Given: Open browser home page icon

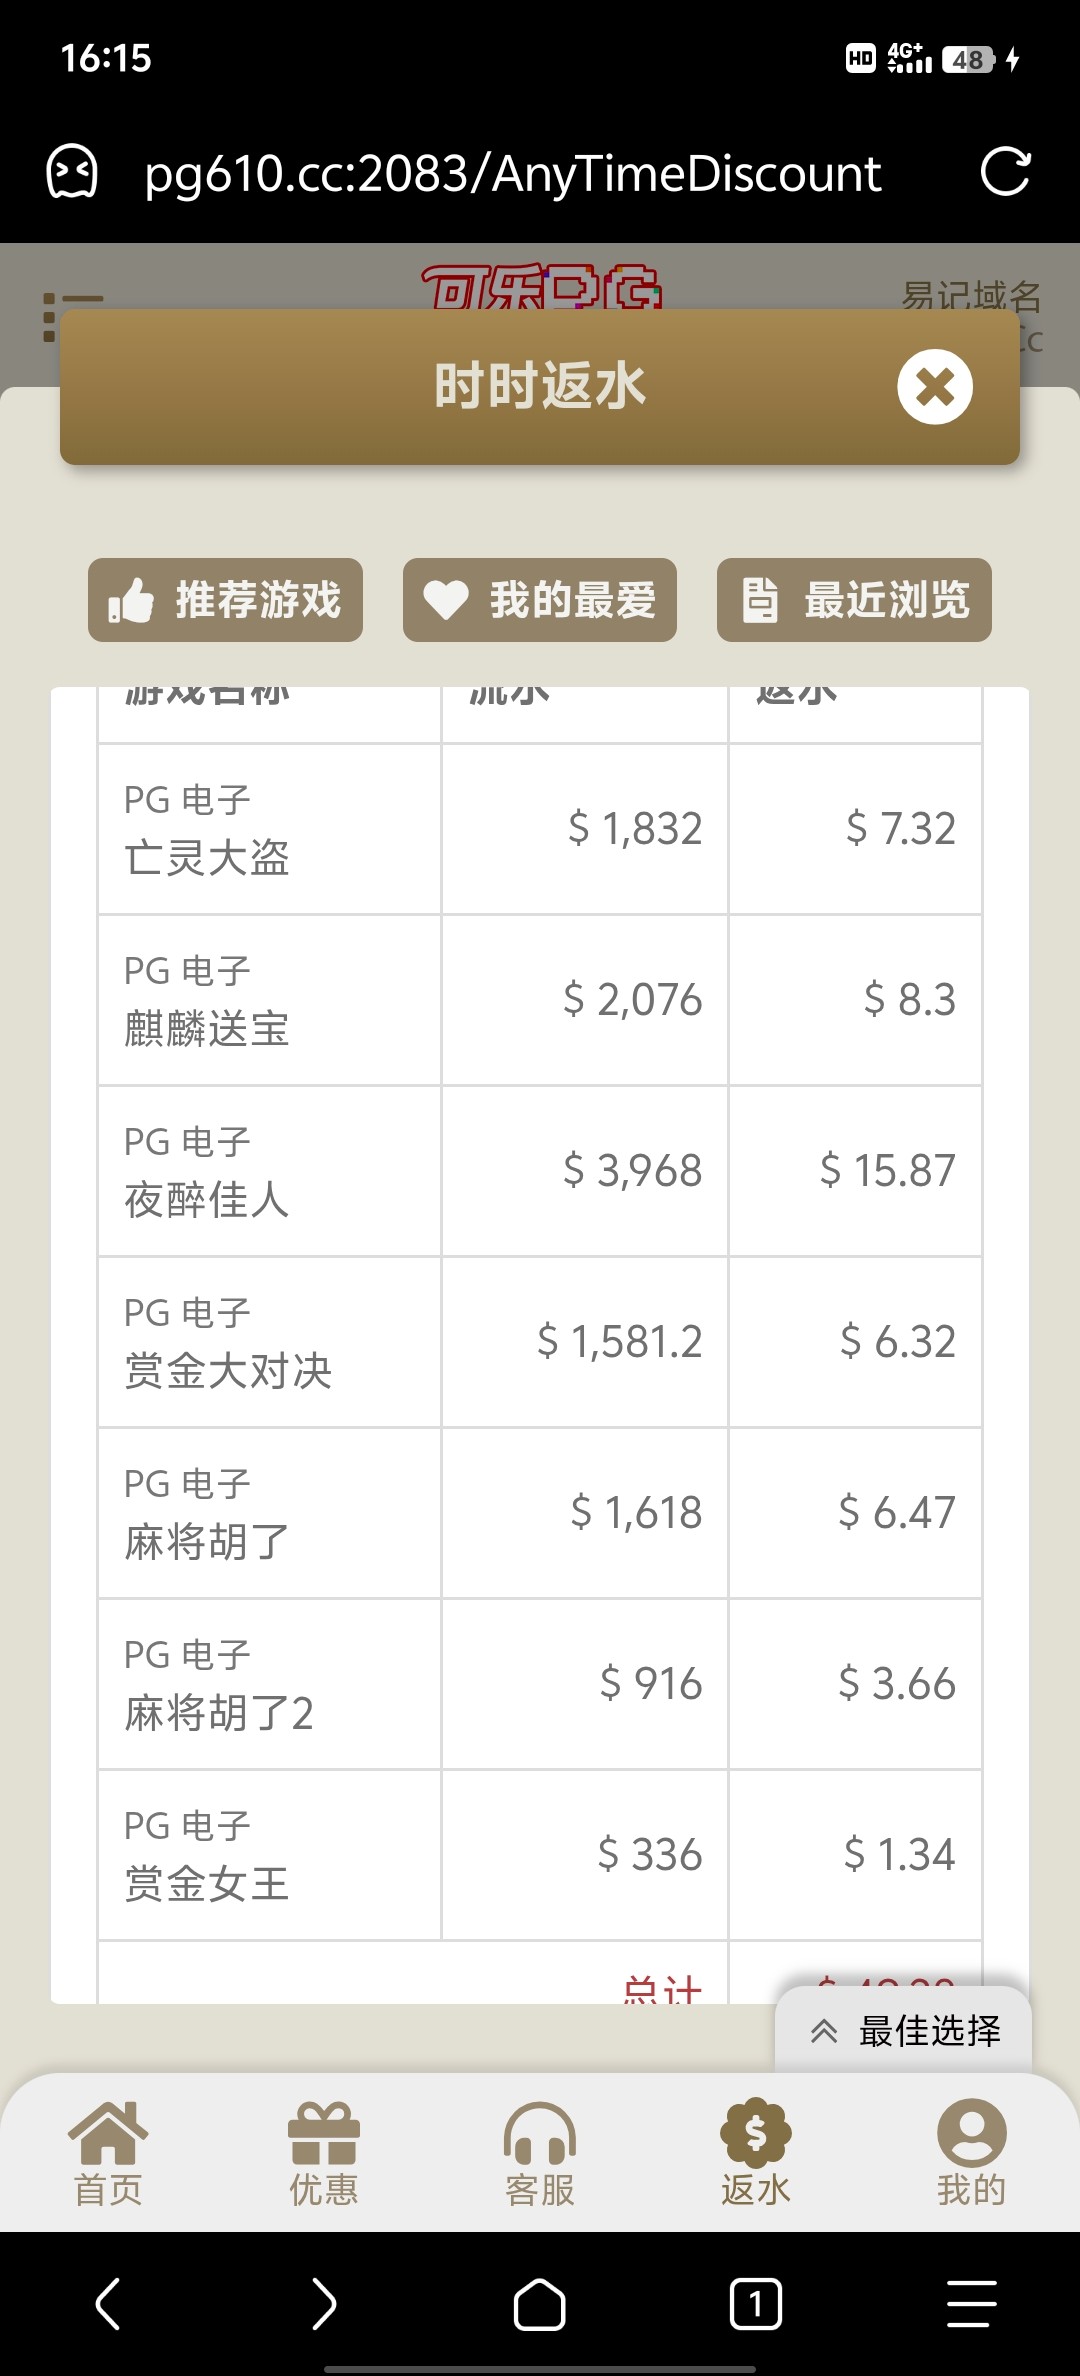Looking at the screenshot, I should pyautogui.click(x=540, y=2304).
